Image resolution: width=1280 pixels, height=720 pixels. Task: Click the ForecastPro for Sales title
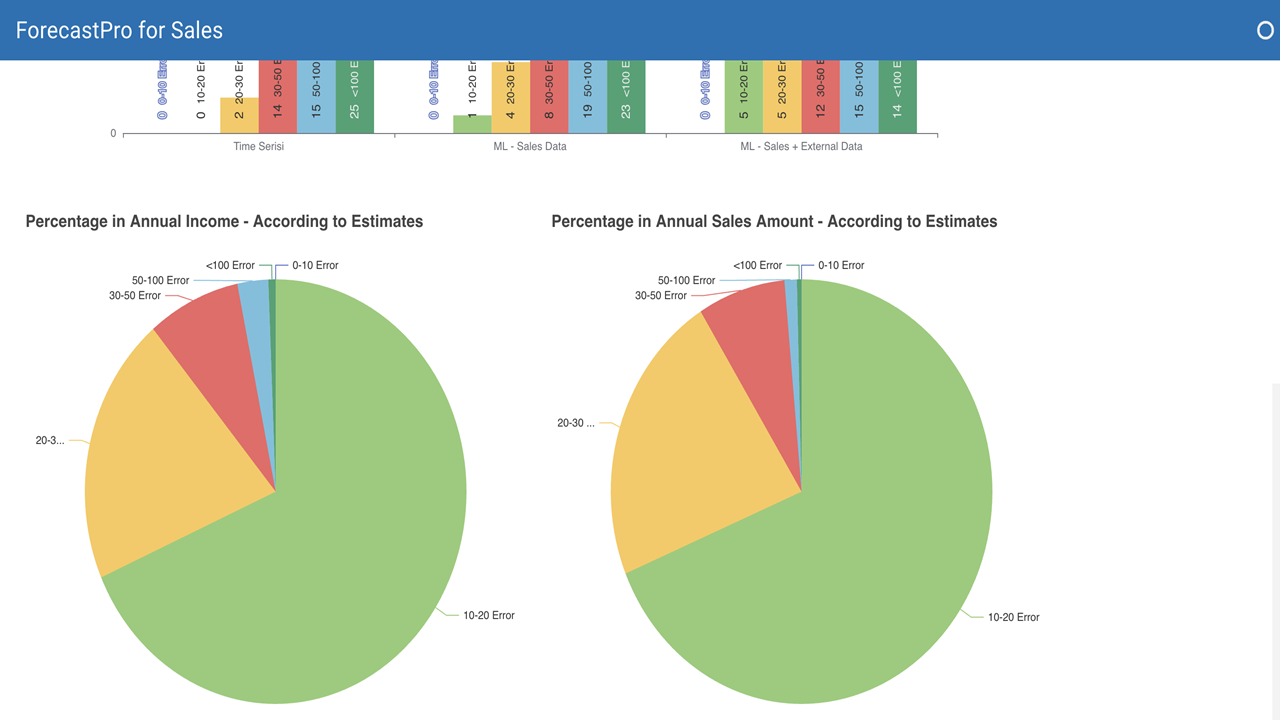click(x=119, y=30)
